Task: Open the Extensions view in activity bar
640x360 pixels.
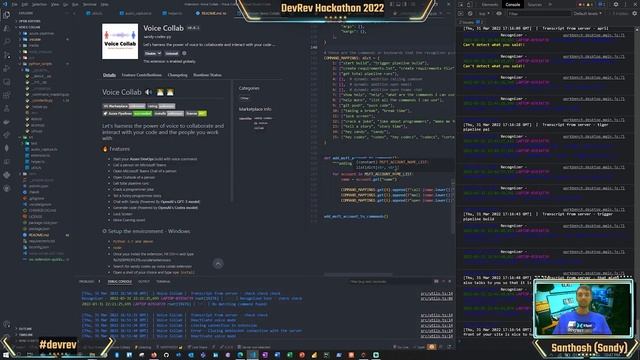Action: [x=7, y=96]
